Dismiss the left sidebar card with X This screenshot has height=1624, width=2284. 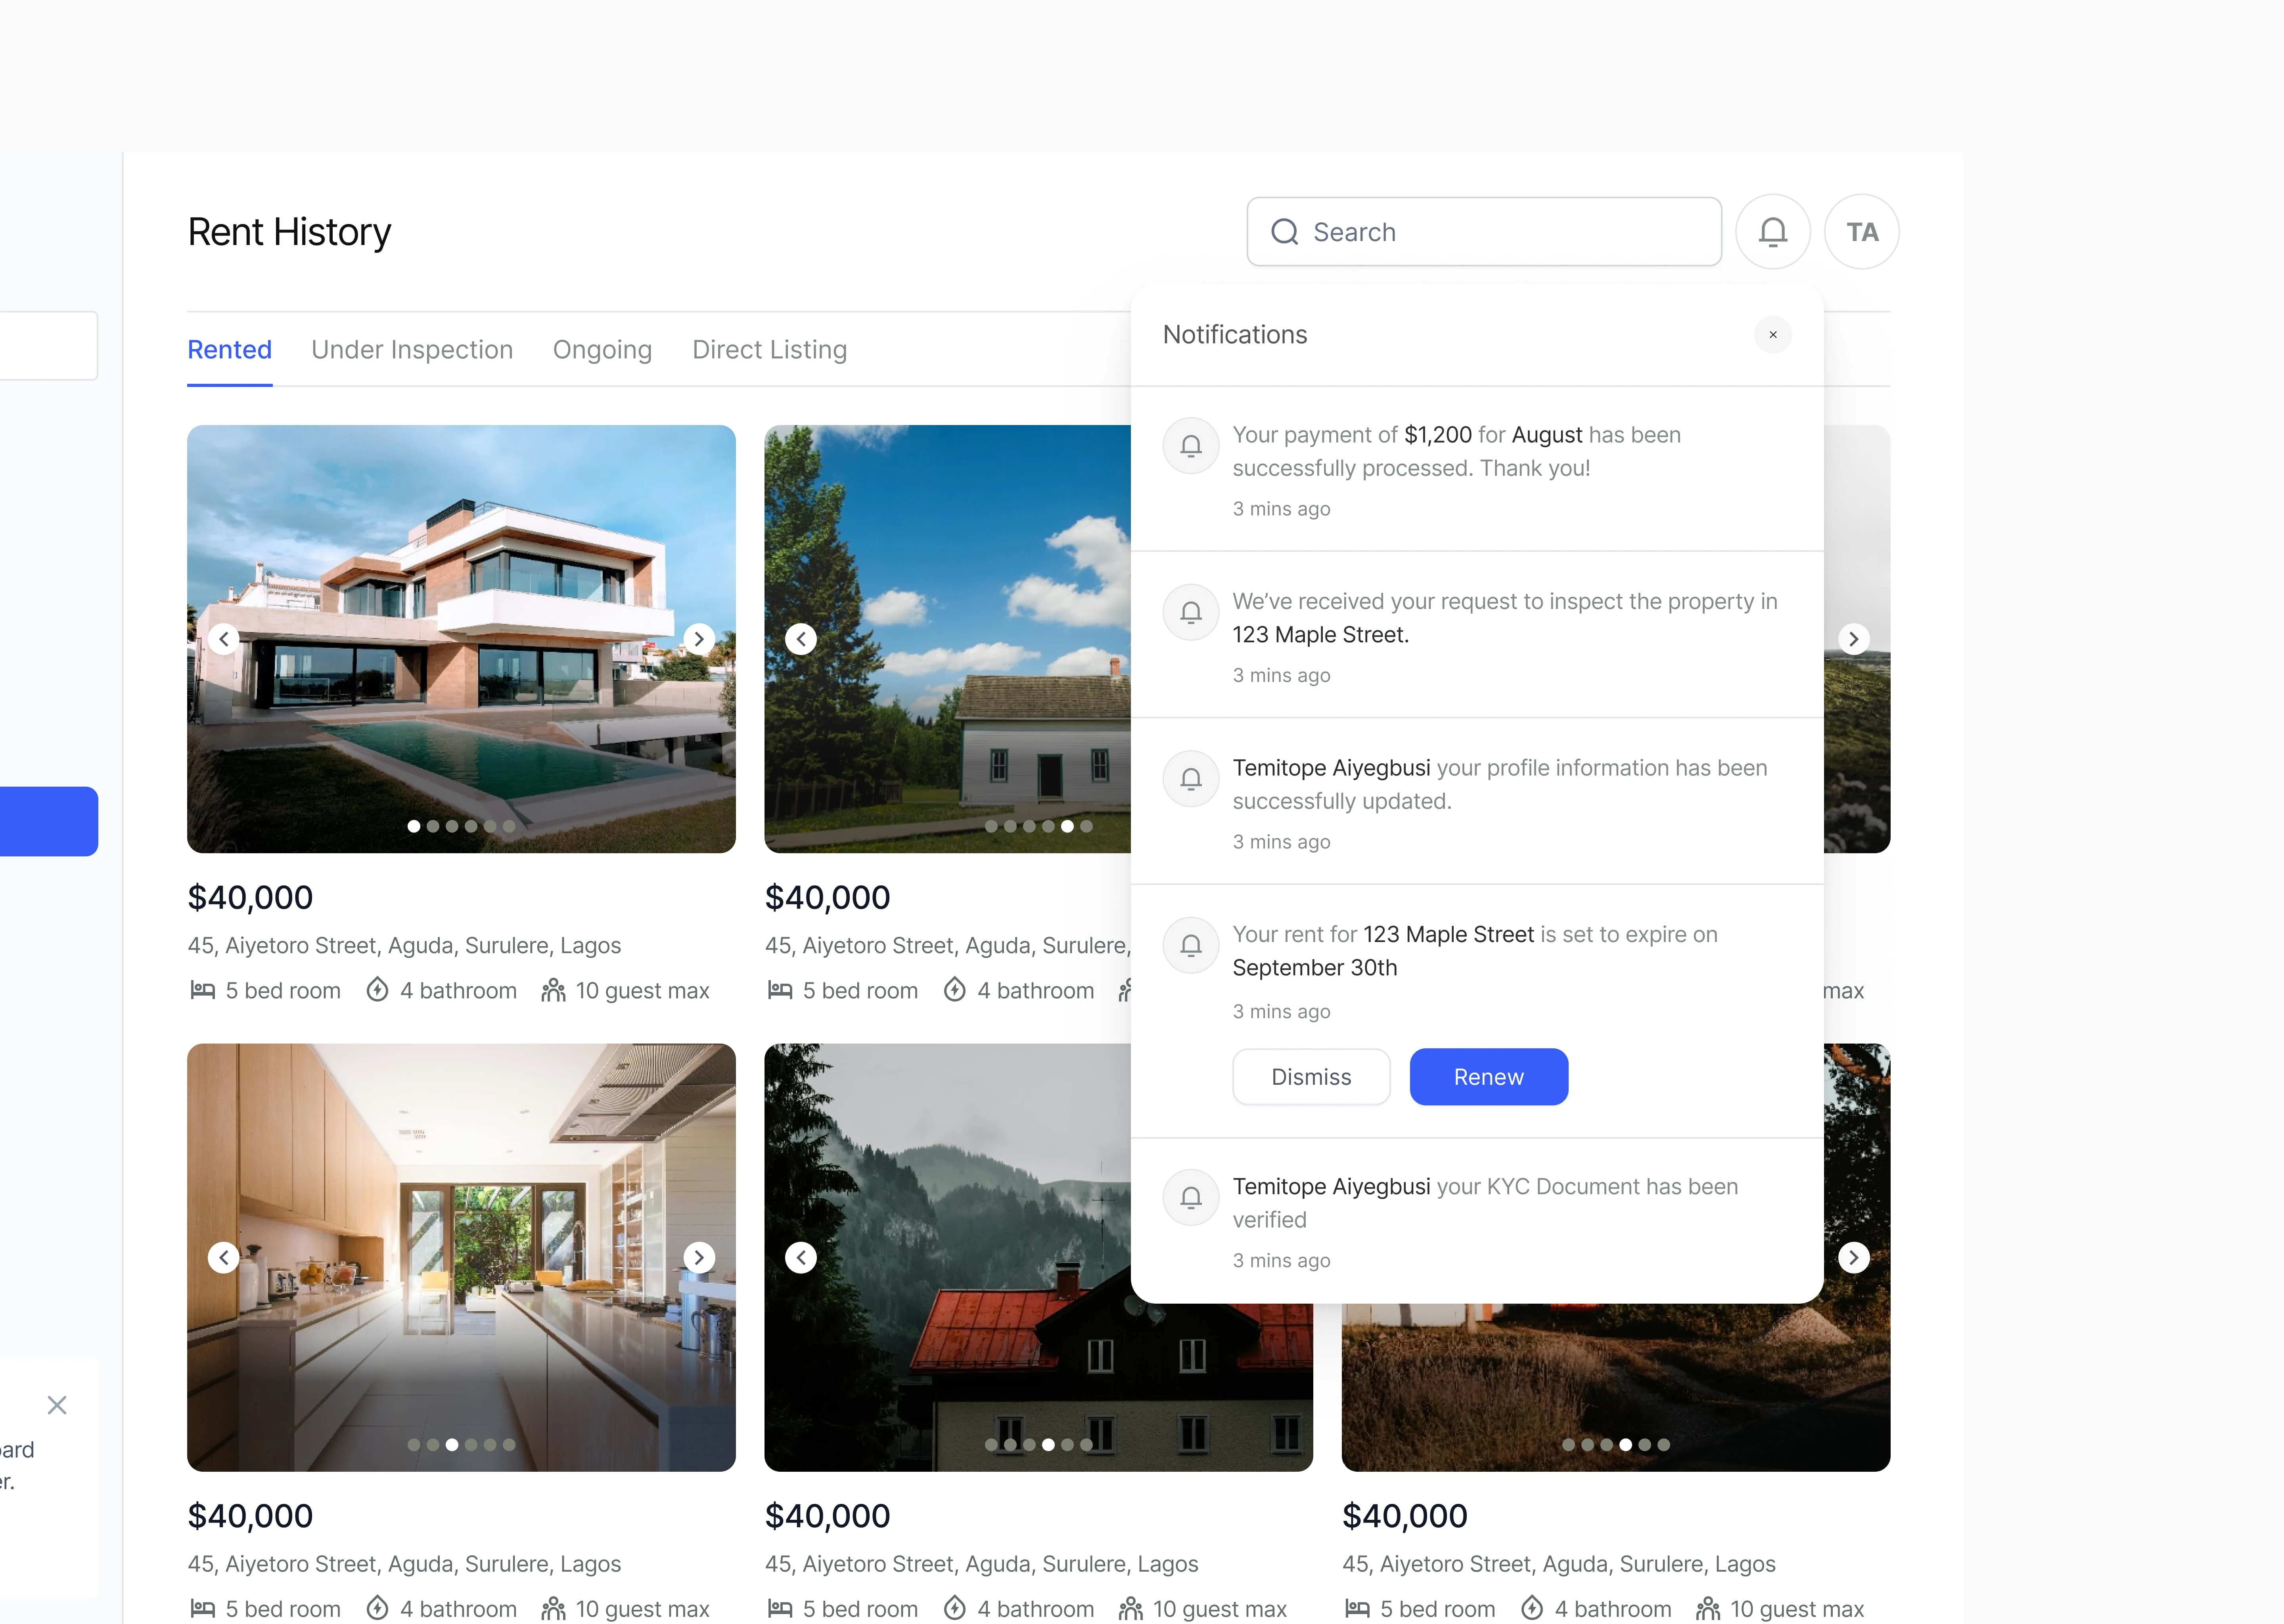tap(57, 1405)
